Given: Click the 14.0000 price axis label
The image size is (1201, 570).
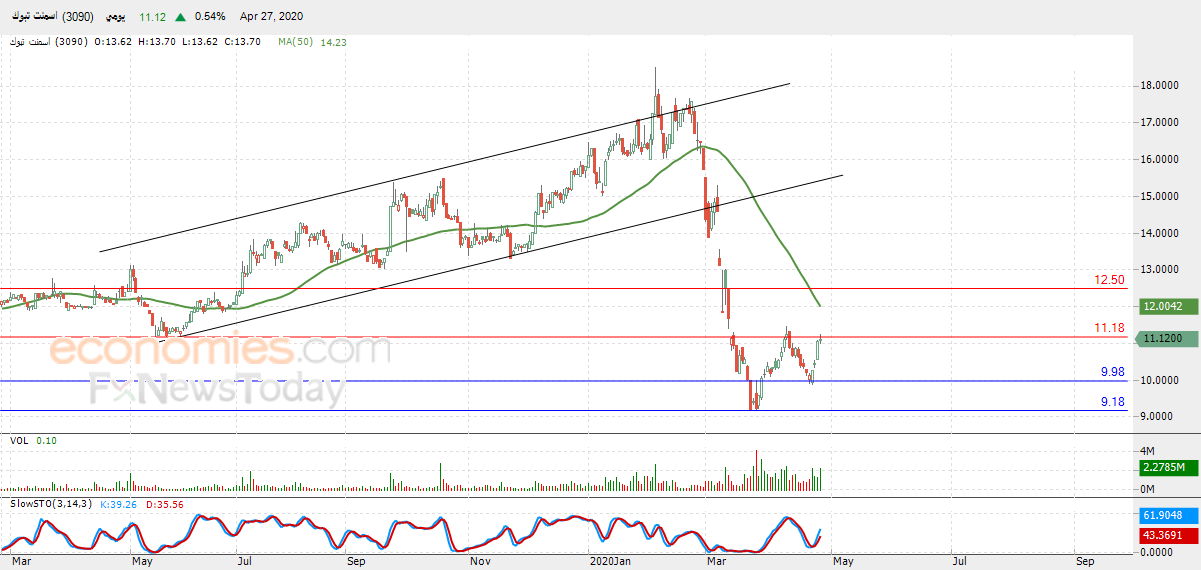Looking at the screenshot, I should point(1162,234).
